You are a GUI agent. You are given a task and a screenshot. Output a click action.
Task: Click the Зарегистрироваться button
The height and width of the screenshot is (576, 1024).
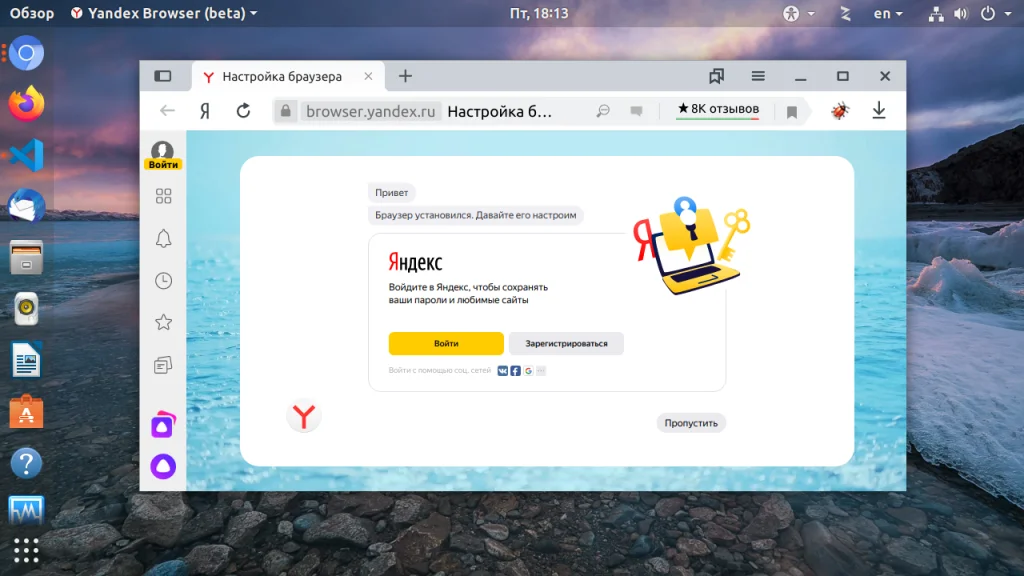pos(566,344)
